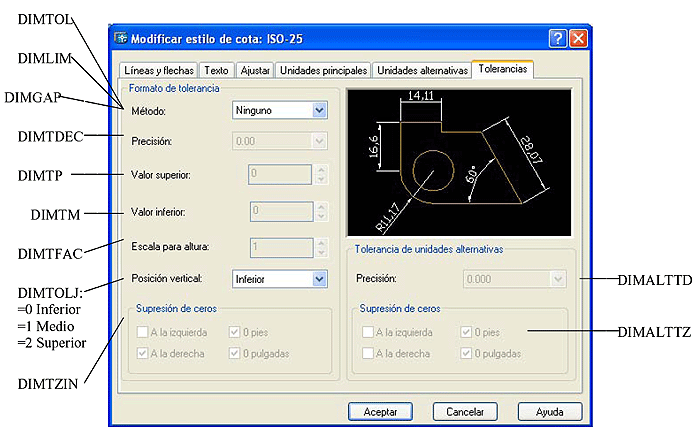Toggle left A la izquierda checkbox in Formato de tolerancia
Viewport: 700px width, 447px height.
142,332
